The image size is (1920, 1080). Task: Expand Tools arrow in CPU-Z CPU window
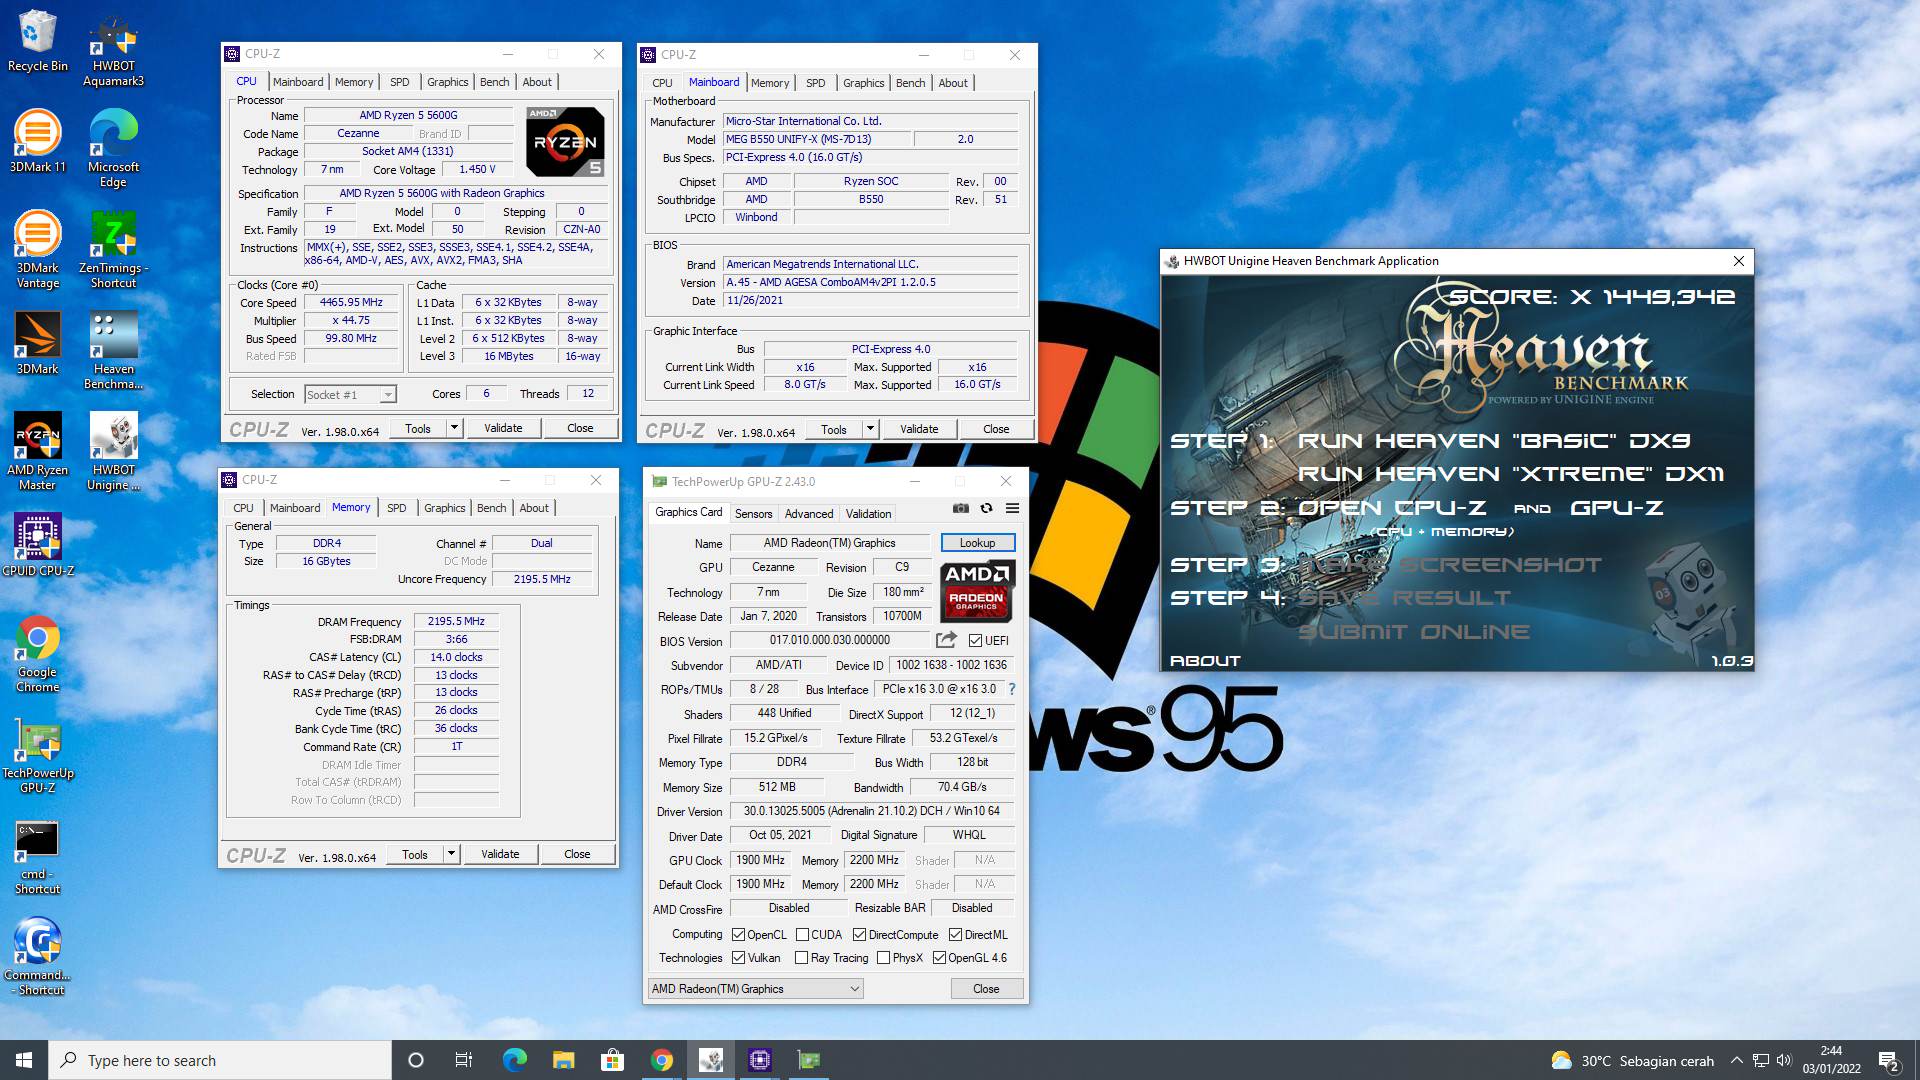click(454, 428)
